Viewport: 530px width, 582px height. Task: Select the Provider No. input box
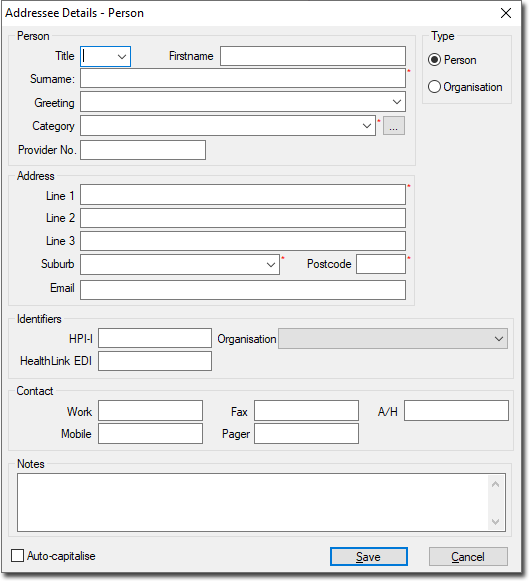coord(143,150)
